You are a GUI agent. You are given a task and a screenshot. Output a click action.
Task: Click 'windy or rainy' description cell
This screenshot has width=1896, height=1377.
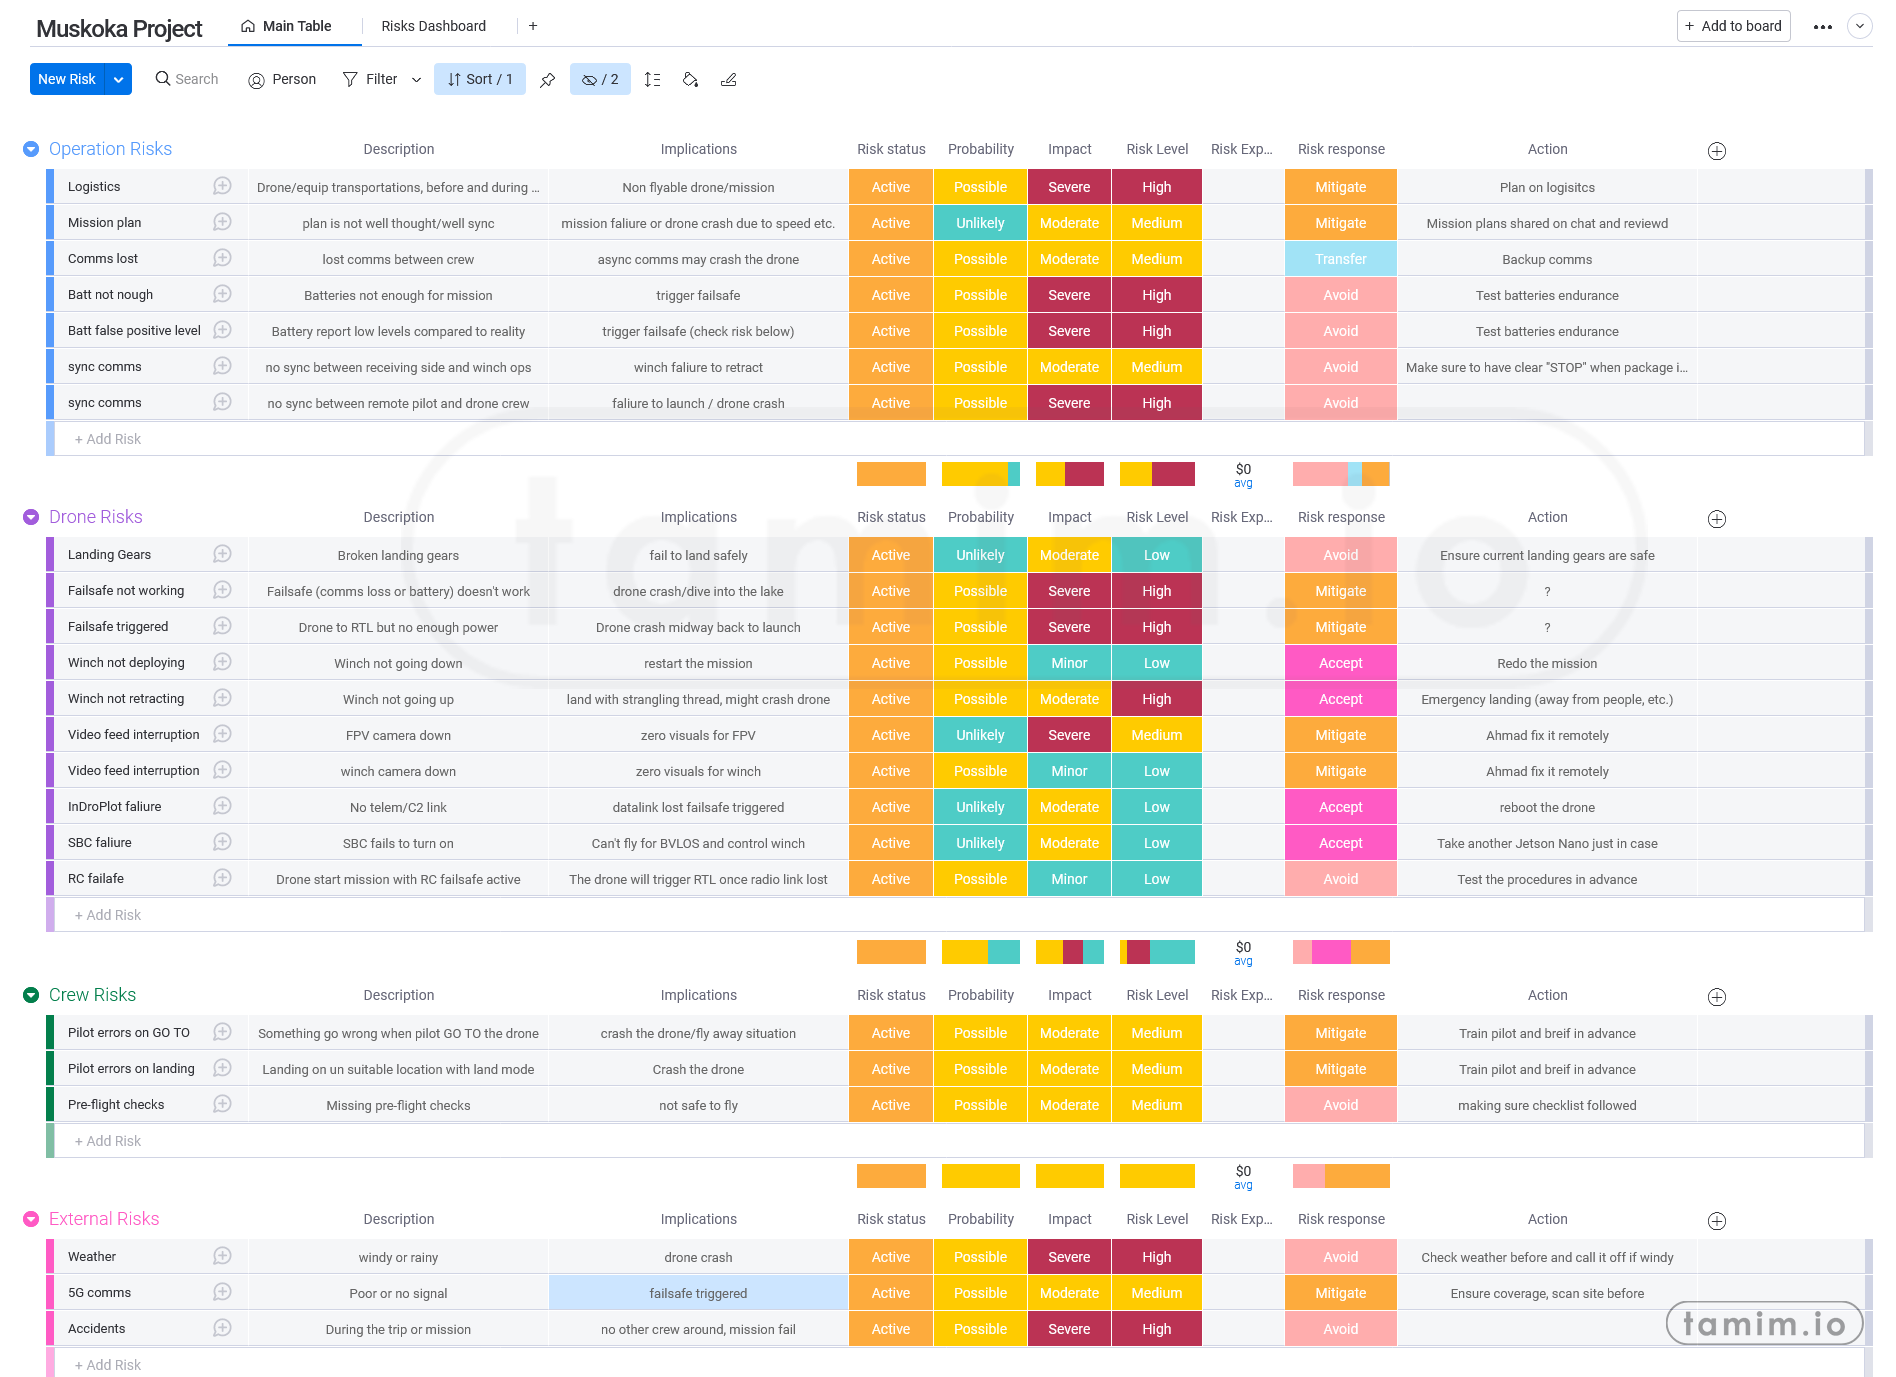pos(398,1257)
